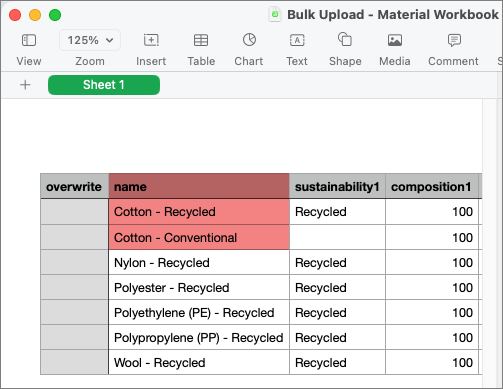503x389 pixels.
Task: Click the Numbers document icon in title bar
Action: tap(275, 15)
